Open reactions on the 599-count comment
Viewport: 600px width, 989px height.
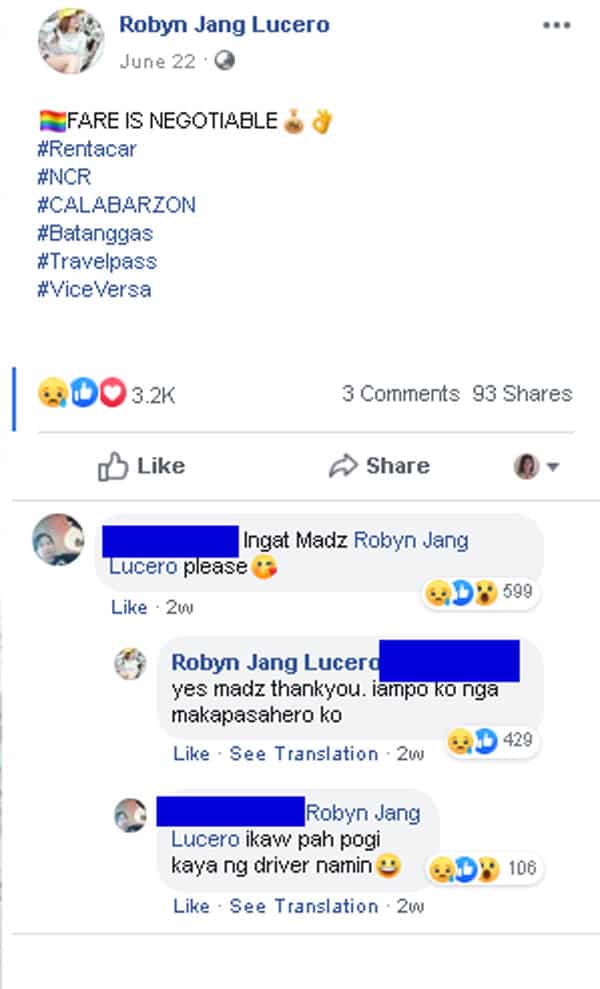coord(479,592)
